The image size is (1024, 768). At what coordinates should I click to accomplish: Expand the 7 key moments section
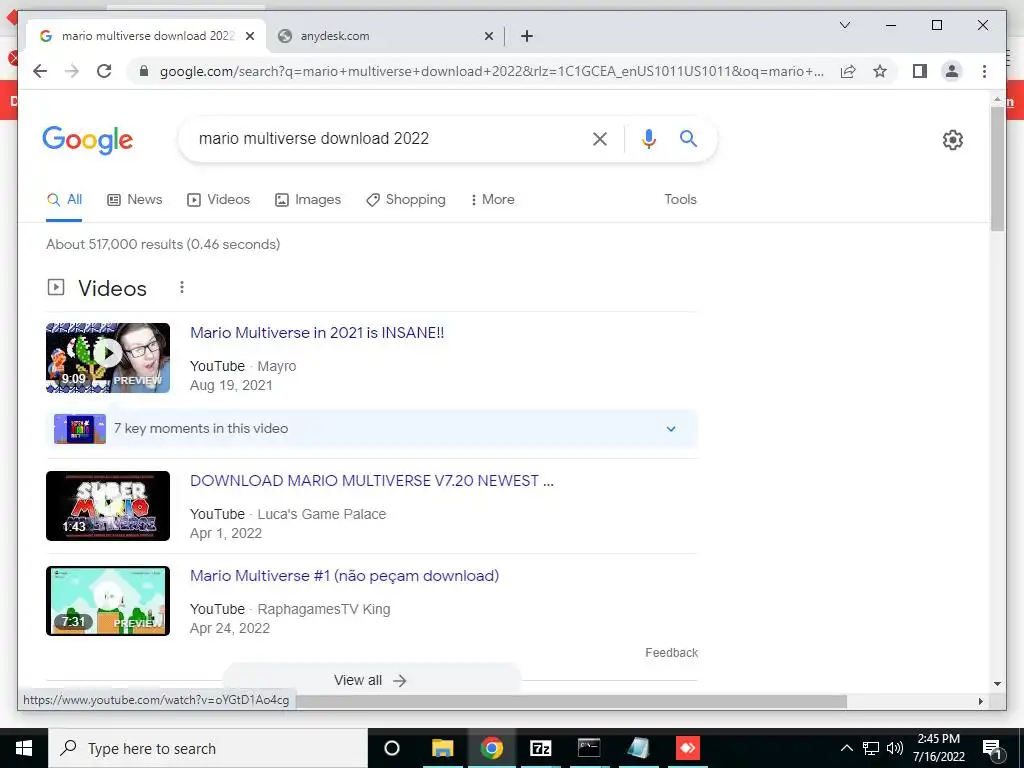(x=671, y=429)
